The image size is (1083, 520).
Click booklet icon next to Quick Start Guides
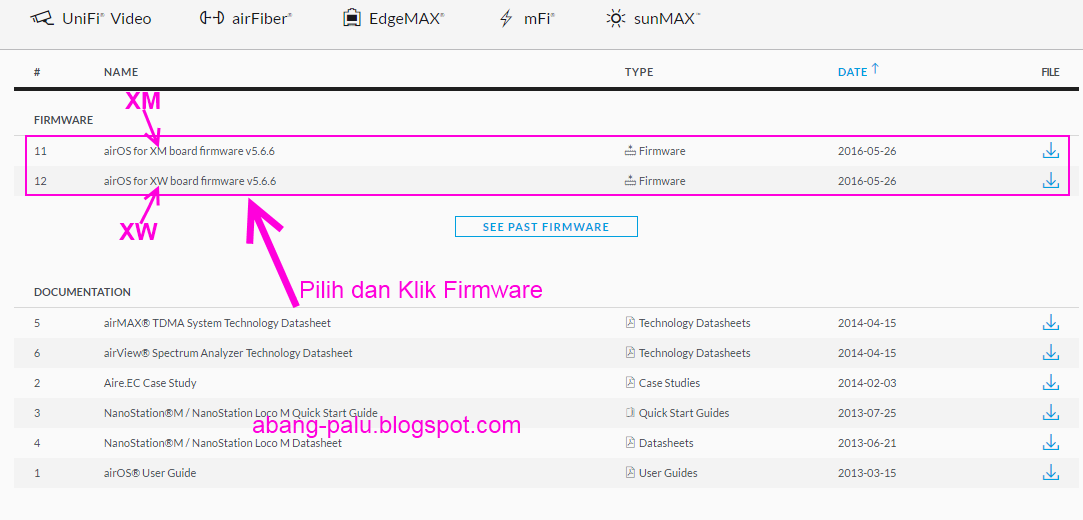(x=630, y=412)
